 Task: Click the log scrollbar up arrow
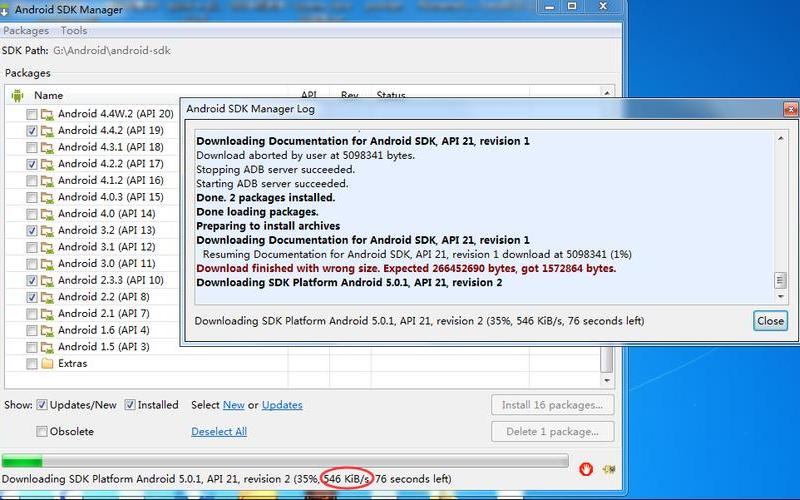(780, 138)
